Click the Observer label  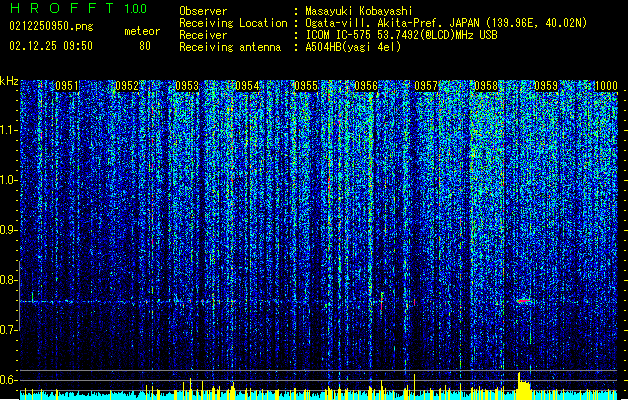pos(203,11)
